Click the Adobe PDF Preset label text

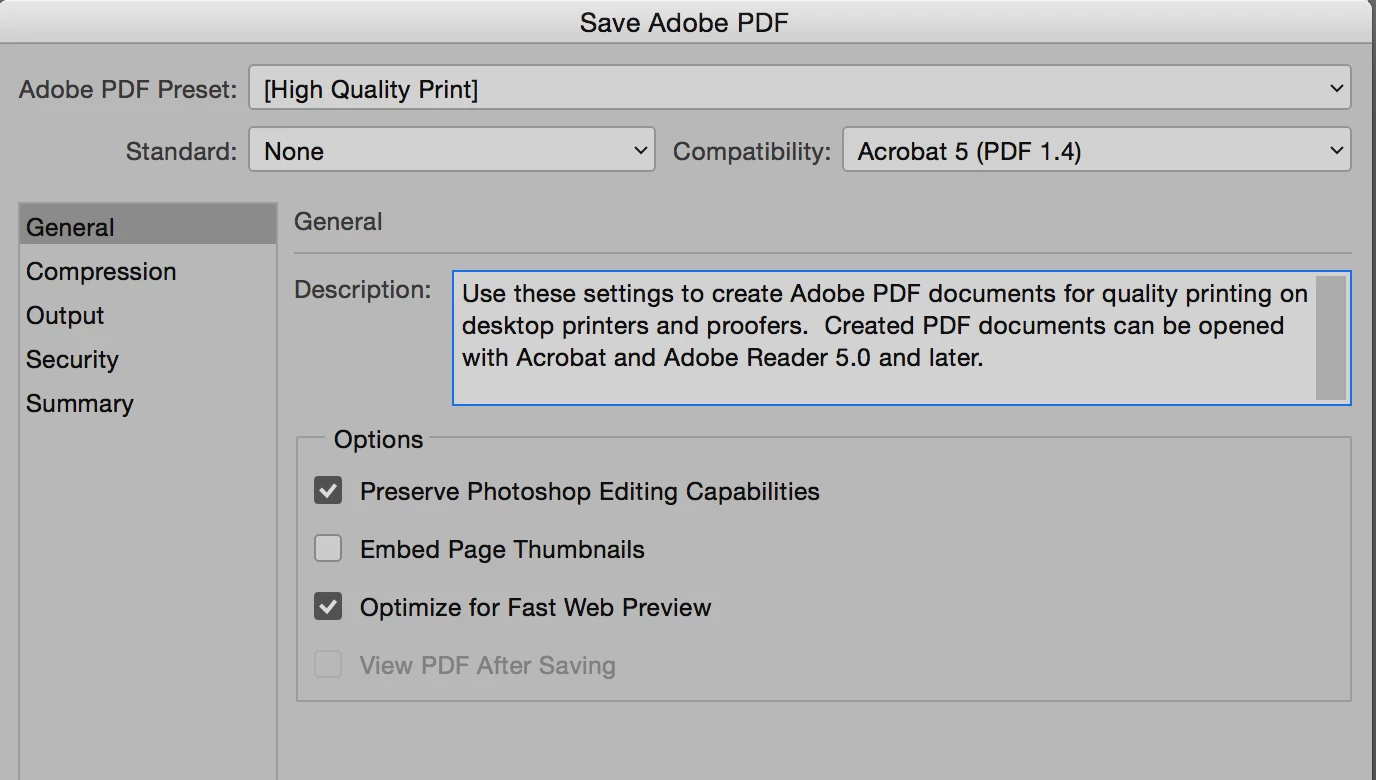coord(128,90)
